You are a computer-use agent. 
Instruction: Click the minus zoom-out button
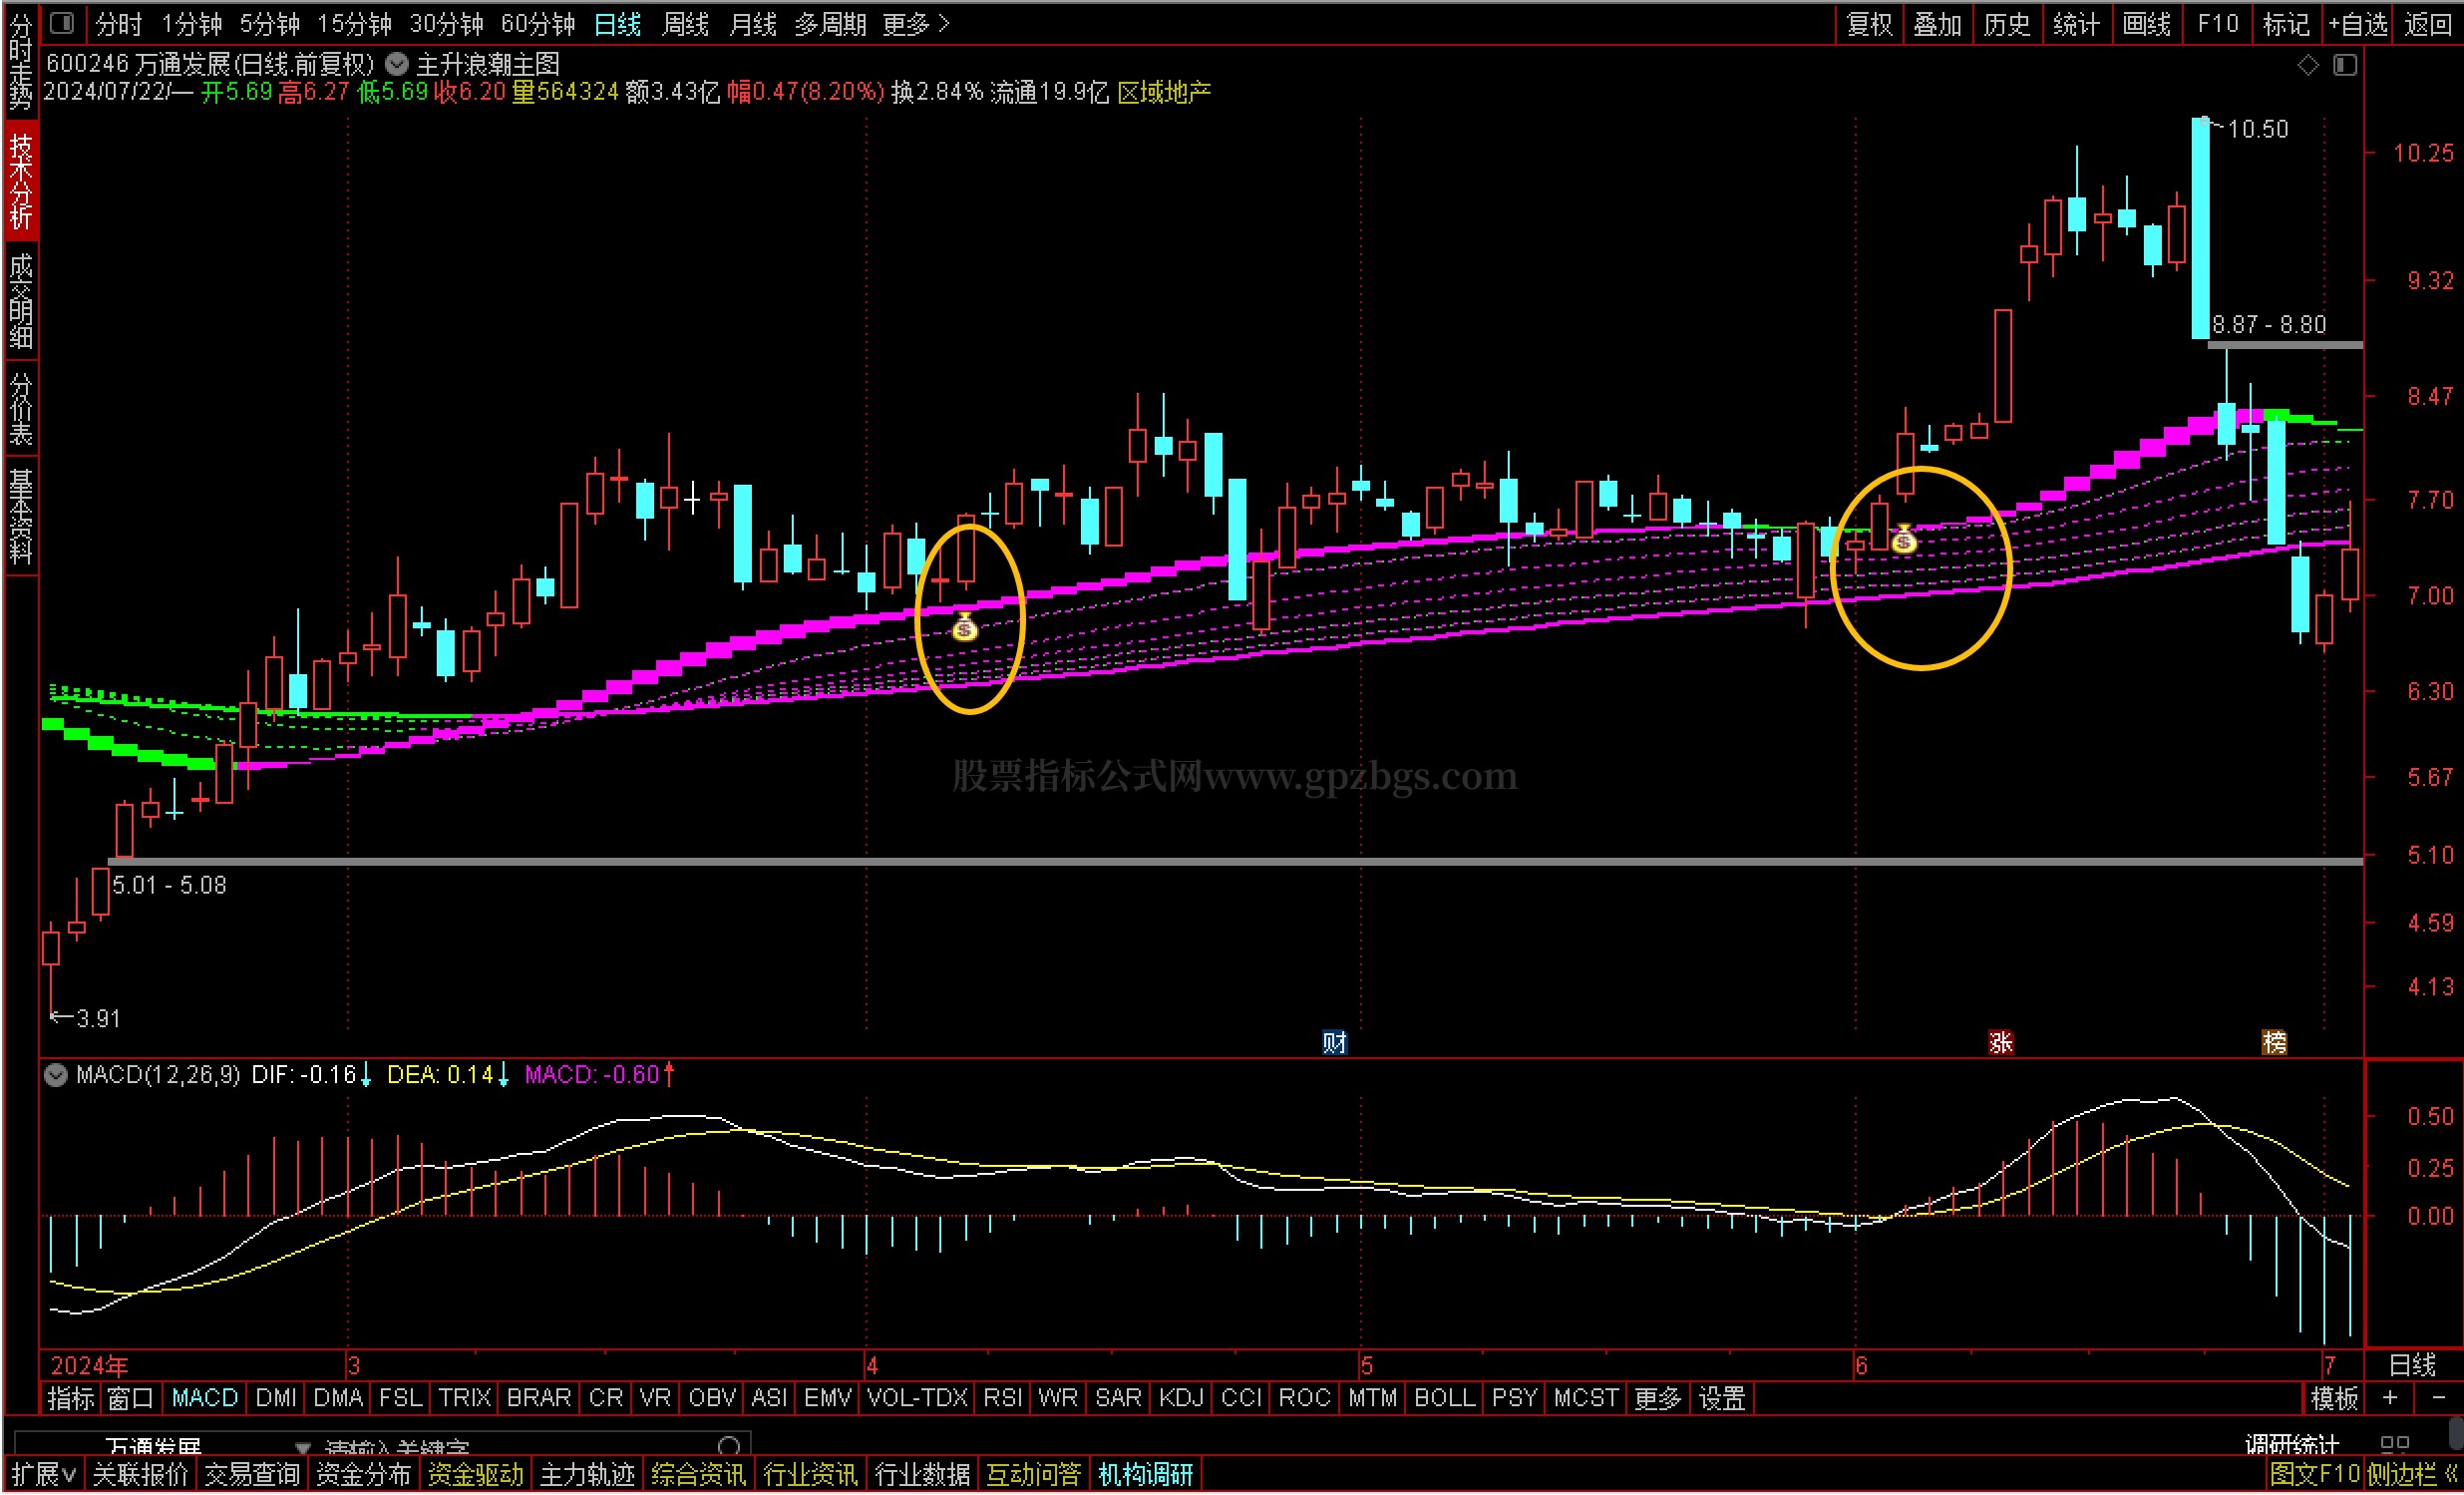coord(2439,1398)
